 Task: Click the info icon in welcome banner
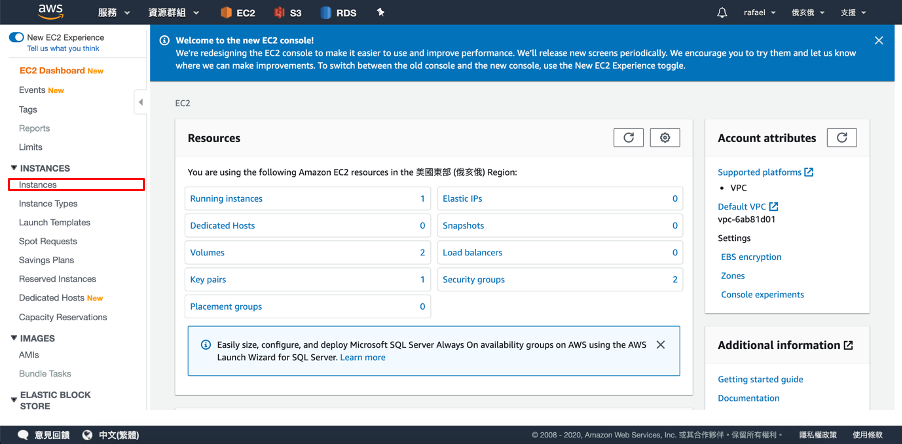pos(165,40)
